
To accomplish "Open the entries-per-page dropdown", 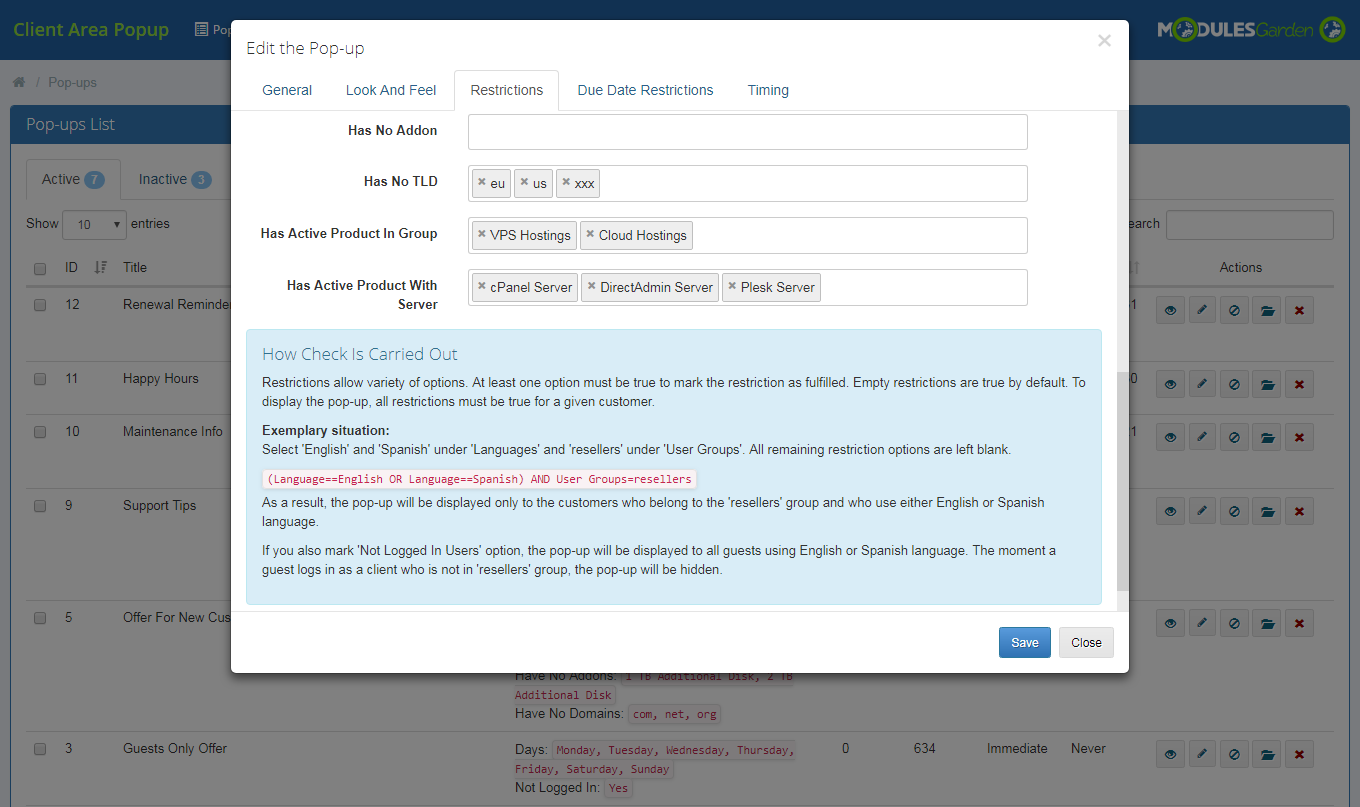I will 94,224.
